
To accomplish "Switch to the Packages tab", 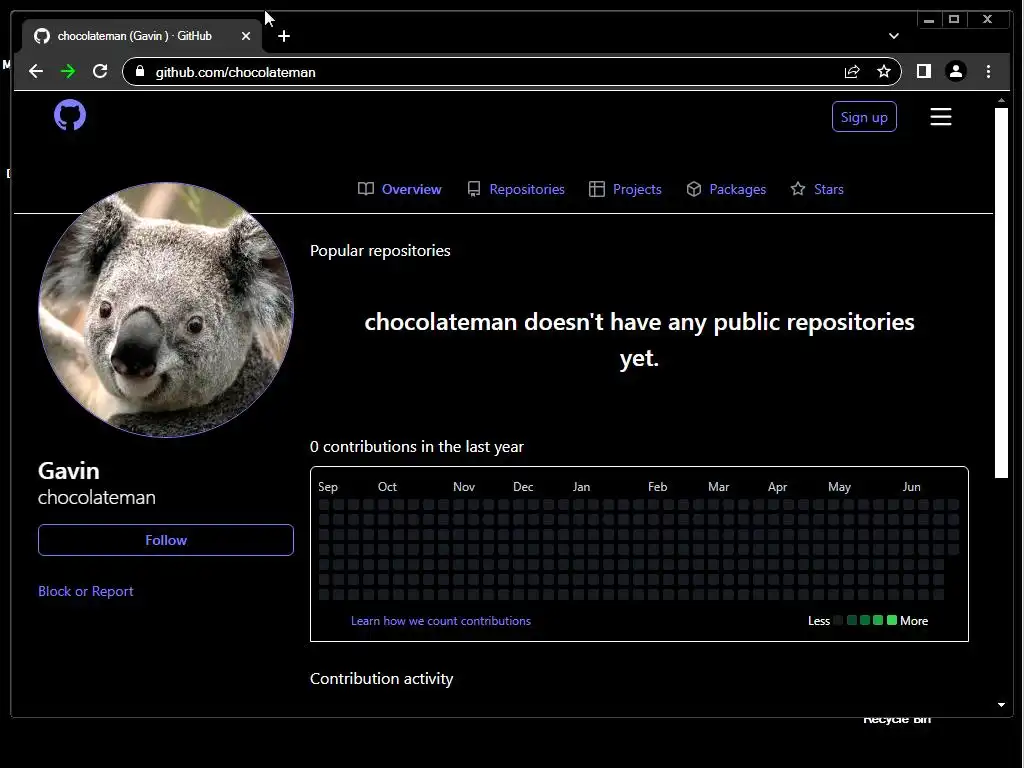I will pyautogui.click(x=726, y=189).
